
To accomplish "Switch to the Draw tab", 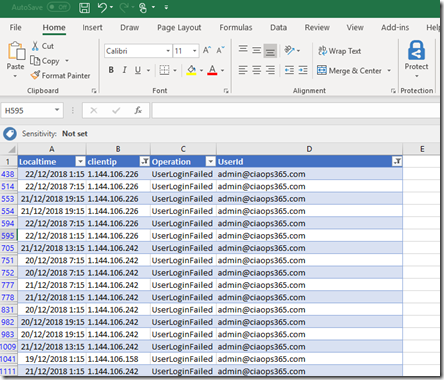I will point(129,27).
